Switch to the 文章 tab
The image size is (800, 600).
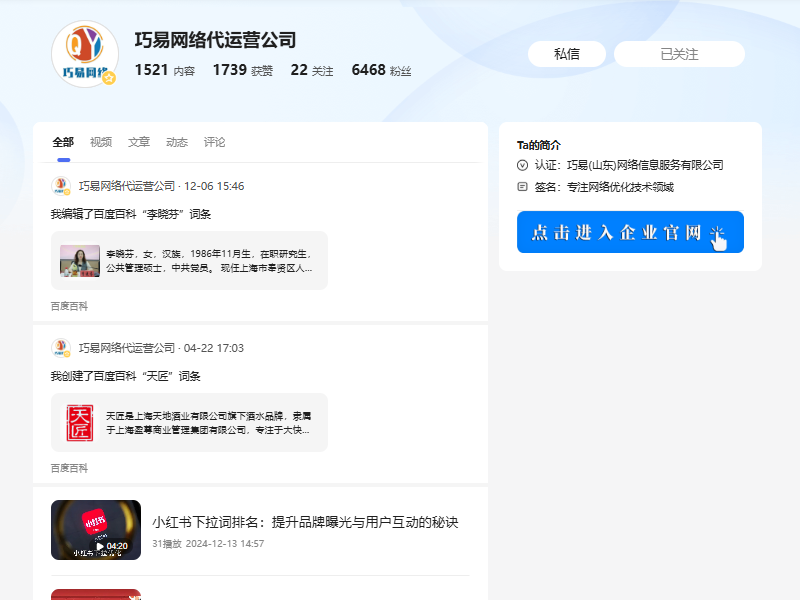[x=139, y=142]
